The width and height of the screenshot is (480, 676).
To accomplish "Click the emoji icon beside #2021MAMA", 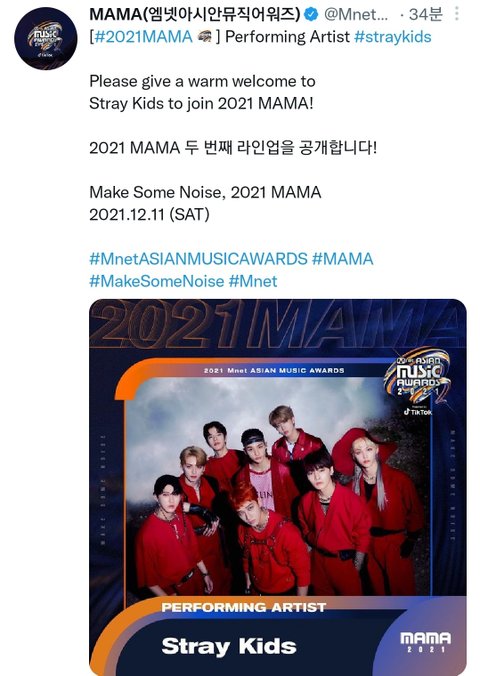I will 205,37.
